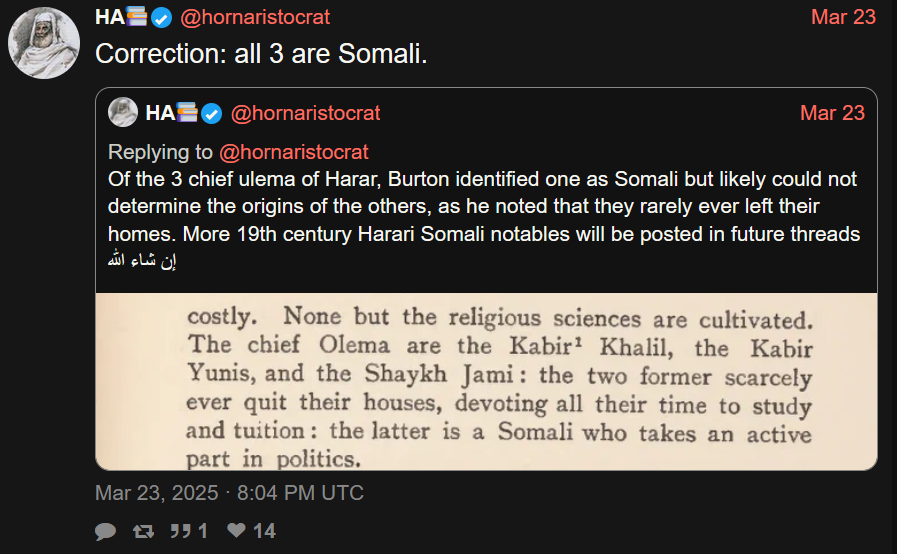The width and height of the screenshot is (897, 554).
Task: Click the top-right Mar 23 date of main tweet
Action: (x=843, y=18)
